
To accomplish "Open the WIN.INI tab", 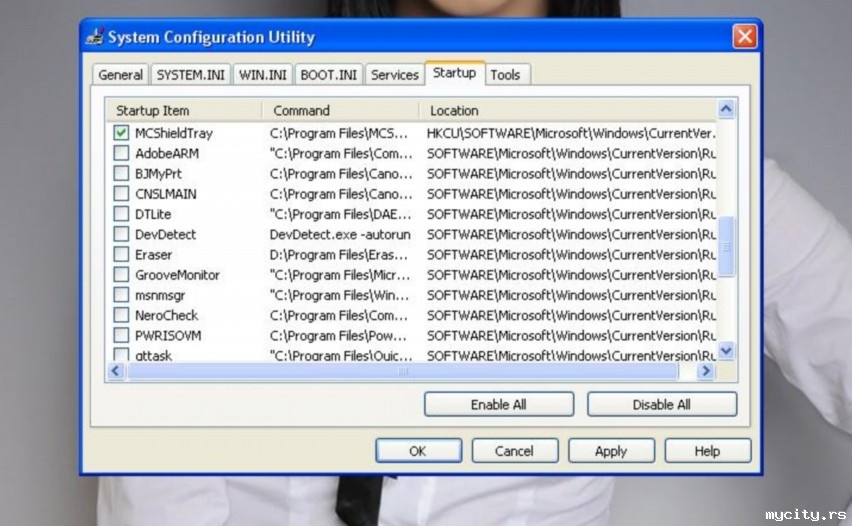I will [x=263, y=75].
